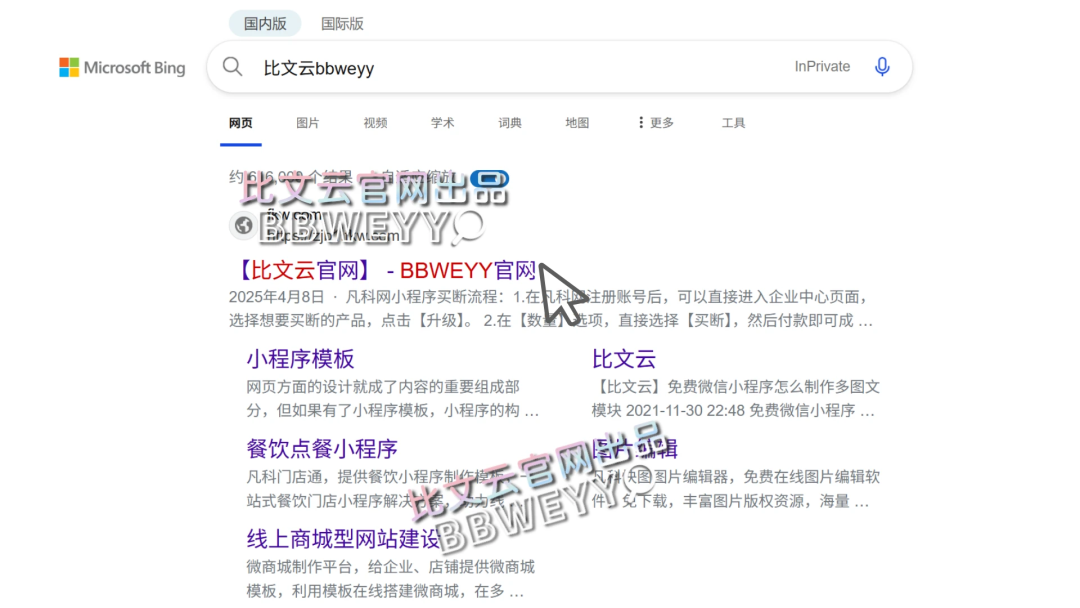Switch to the 词典 tab
The height and width of the screenshot is (608, 1080).
pos(509,122)
